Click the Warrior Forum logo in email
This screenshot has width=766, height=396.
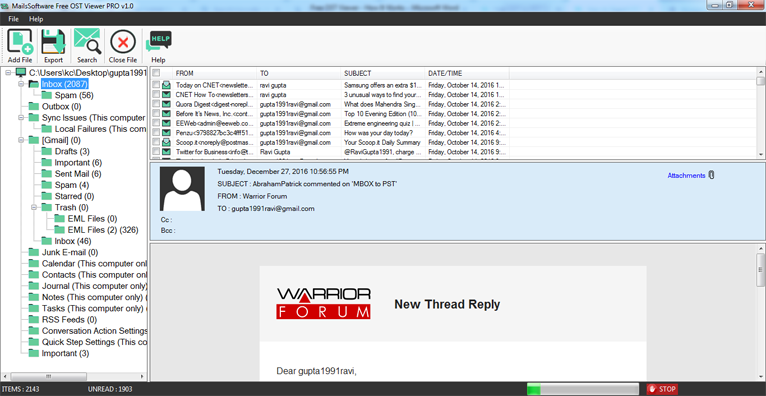click(323, 303)
